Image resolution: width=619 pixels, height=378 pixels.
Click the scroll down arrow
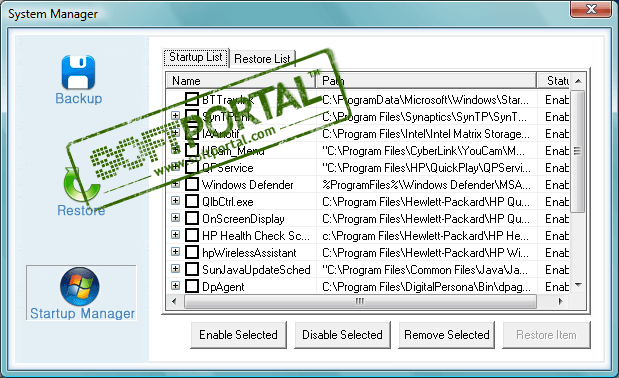578,285
